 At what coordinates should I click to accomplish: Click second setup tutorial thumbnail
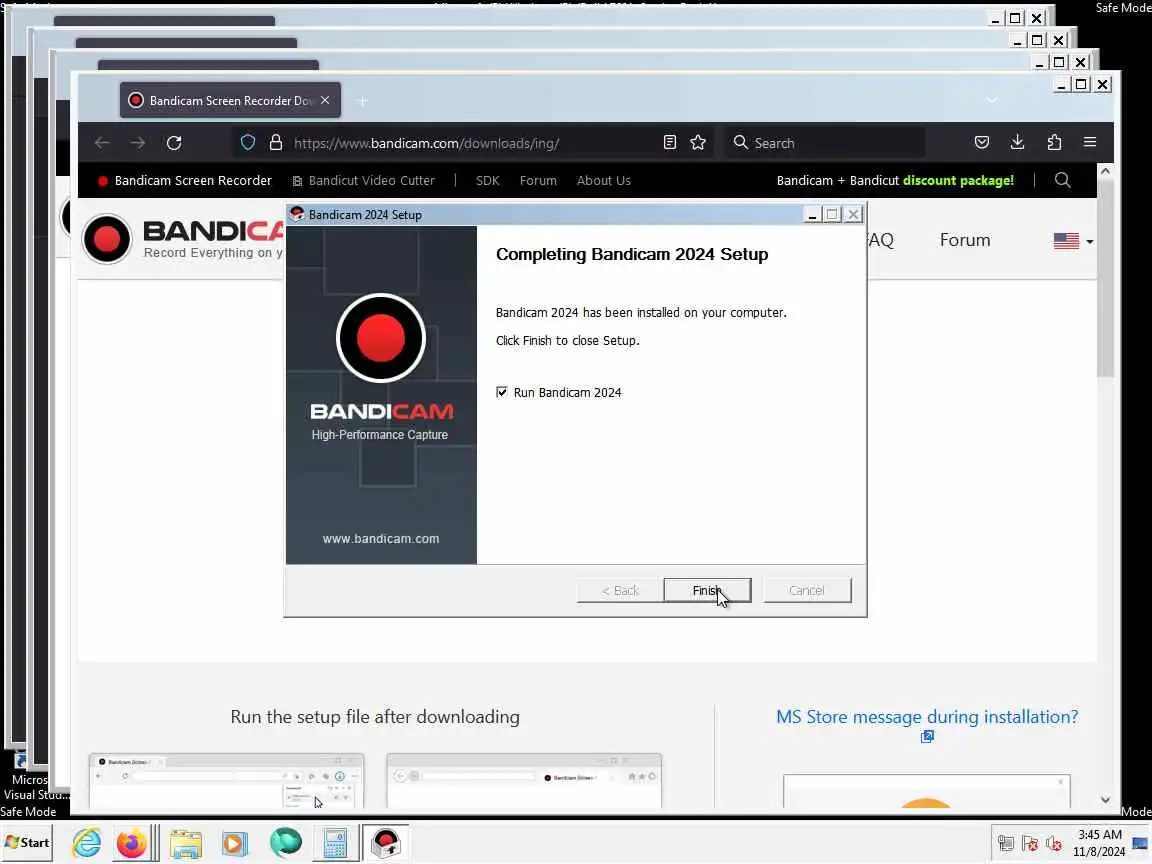pos(524,781)
